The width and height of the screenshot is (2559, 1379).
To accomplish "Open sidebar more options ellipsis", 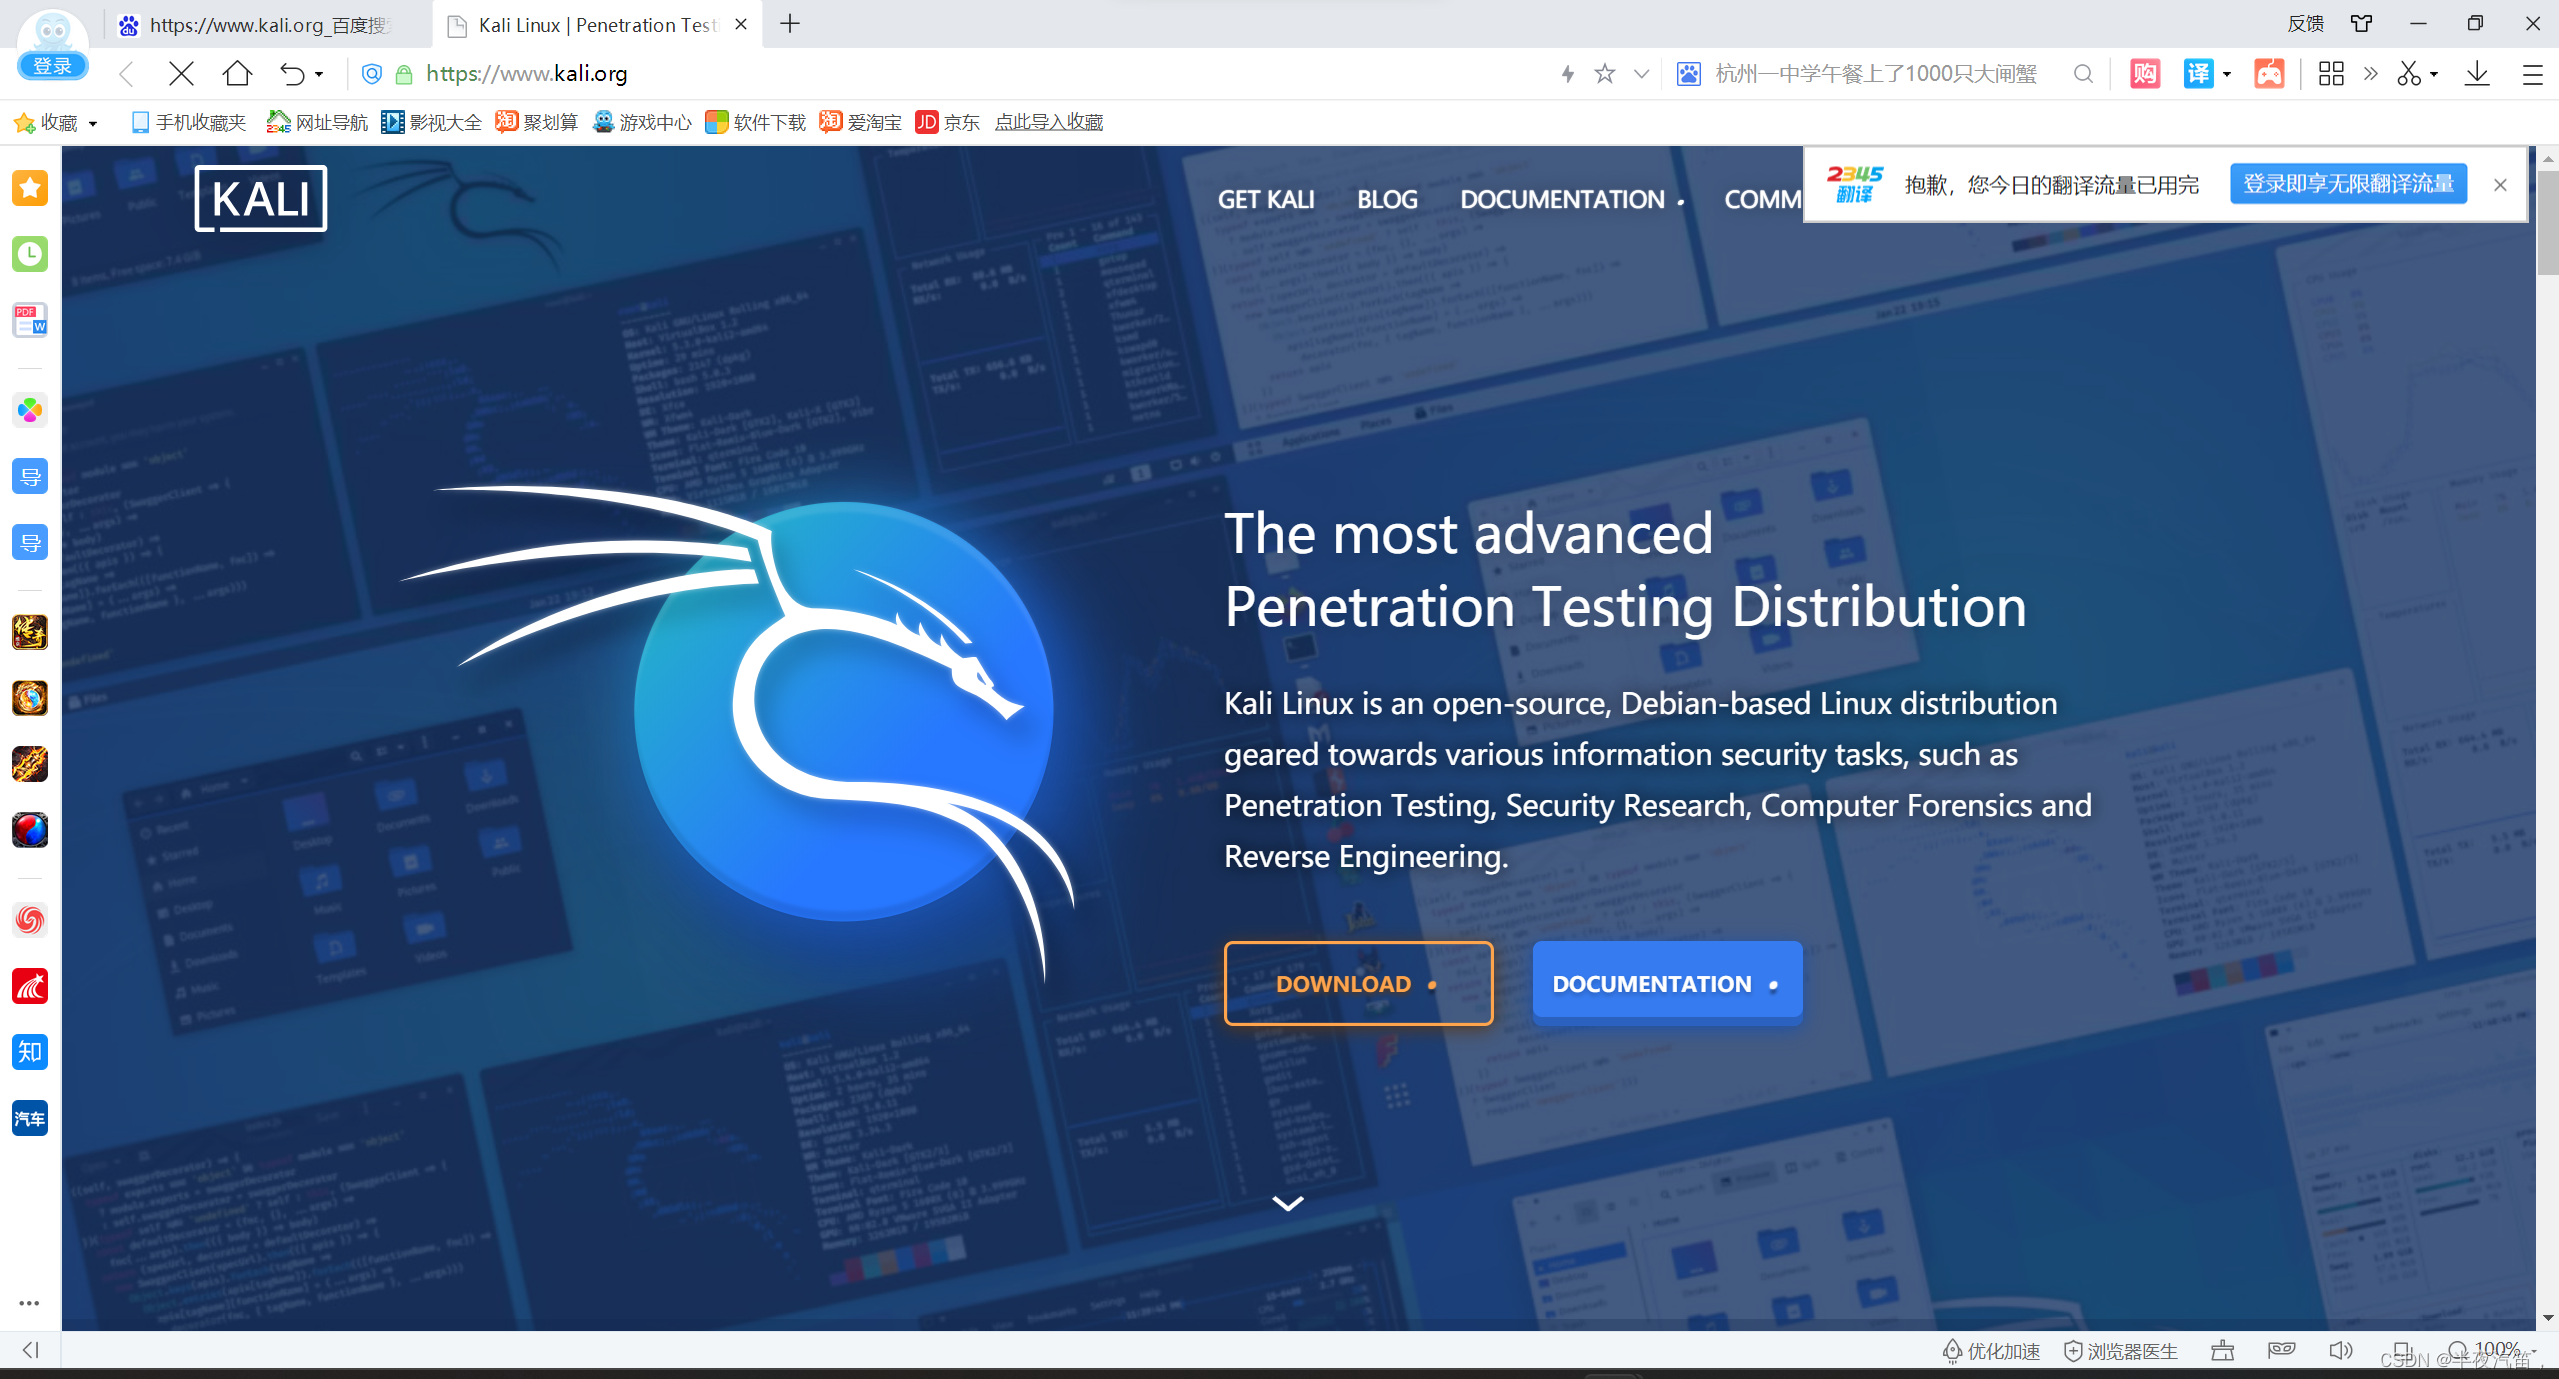I will click(x=29, y=1303).
